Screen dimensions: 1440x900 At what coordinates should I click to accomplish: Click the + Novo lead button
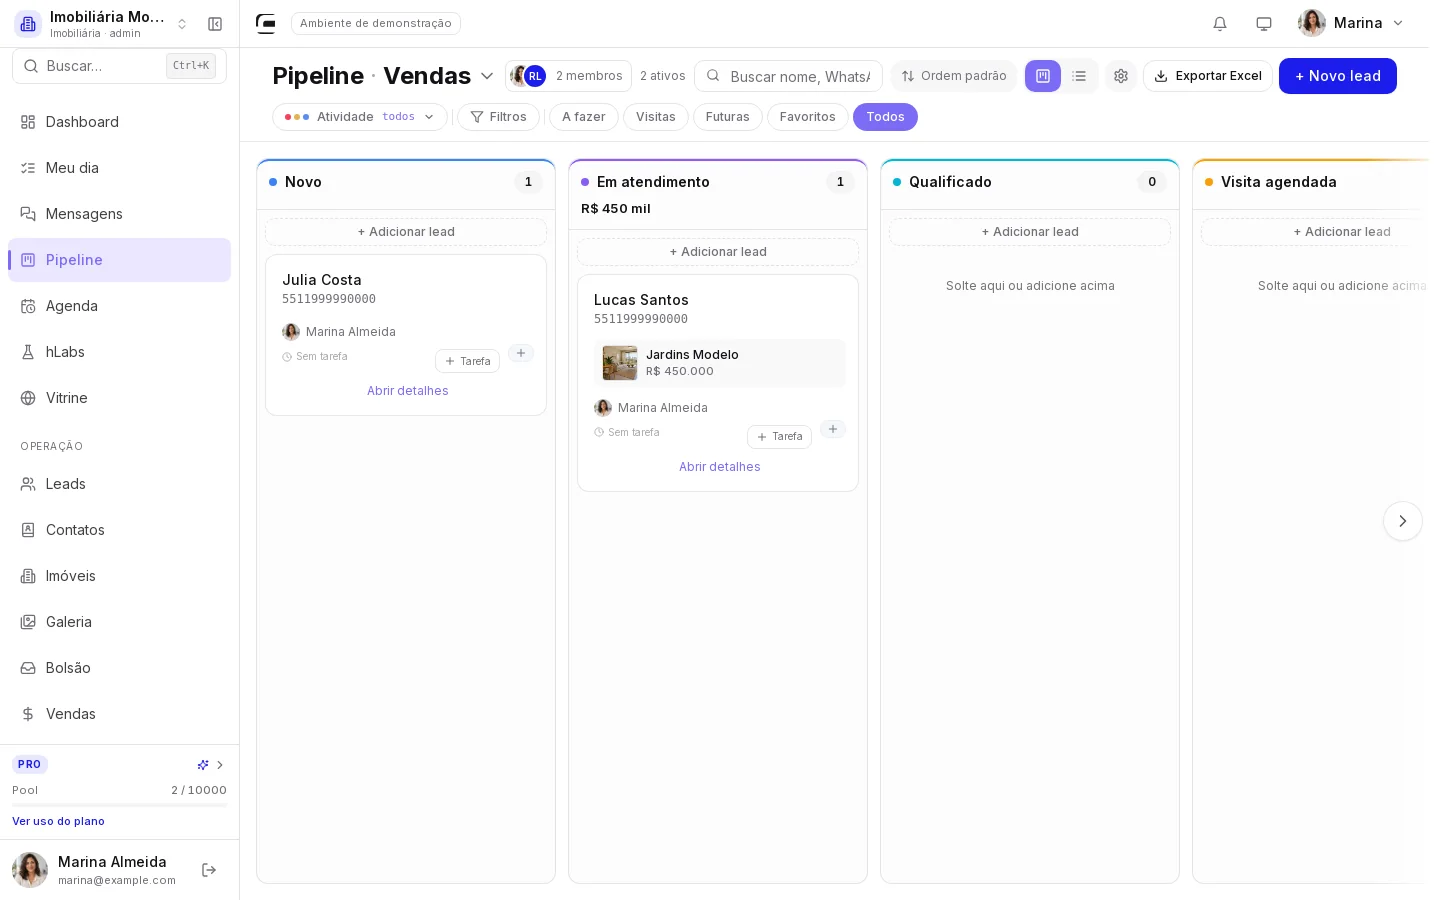tap(1338, 76)
